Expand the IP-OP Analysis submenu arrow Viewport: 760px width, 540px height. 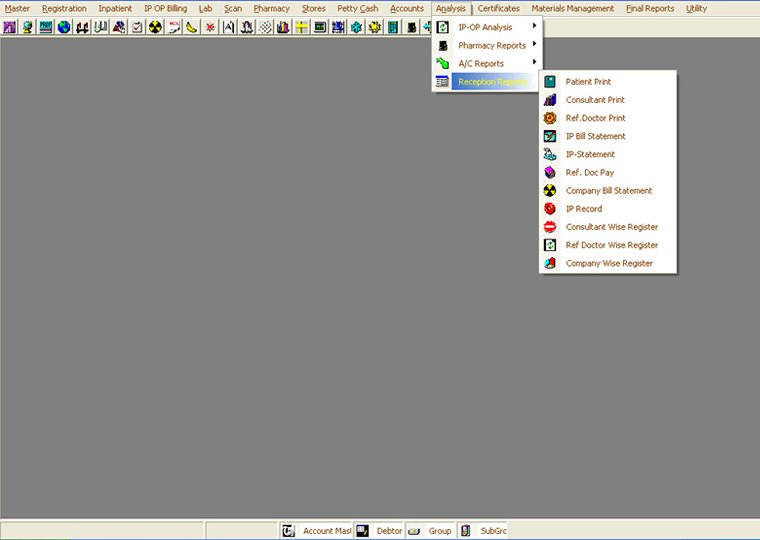tap(534, 25)
